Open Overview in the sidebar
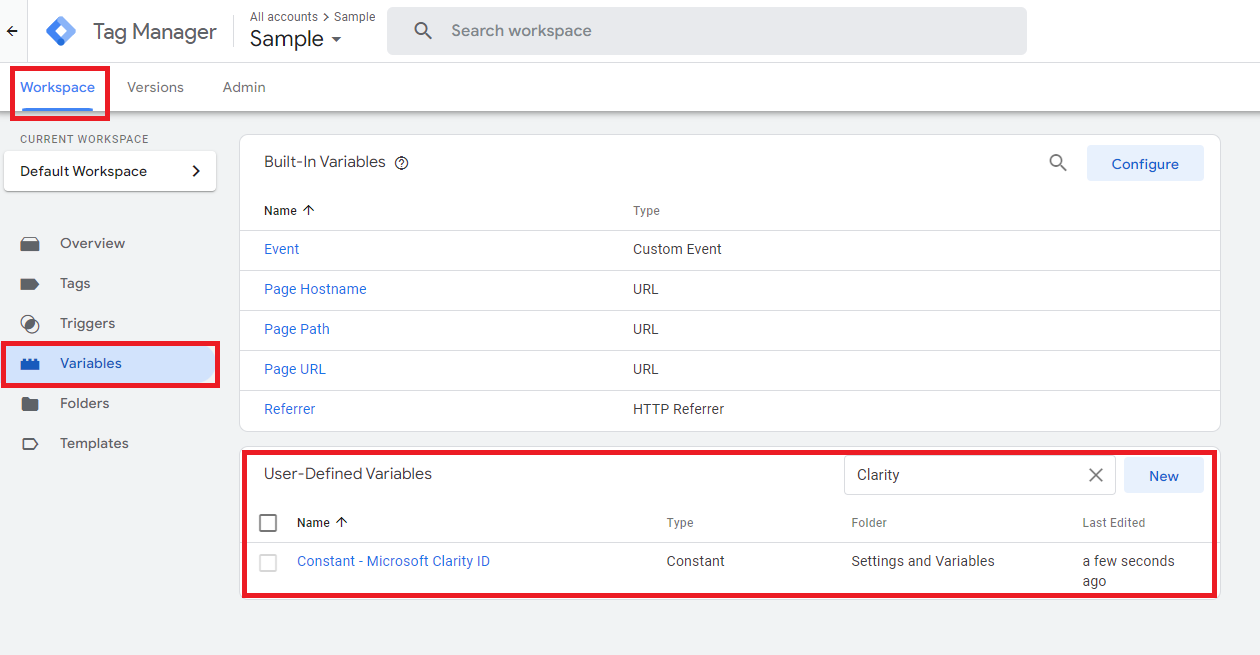 (92, 243)
